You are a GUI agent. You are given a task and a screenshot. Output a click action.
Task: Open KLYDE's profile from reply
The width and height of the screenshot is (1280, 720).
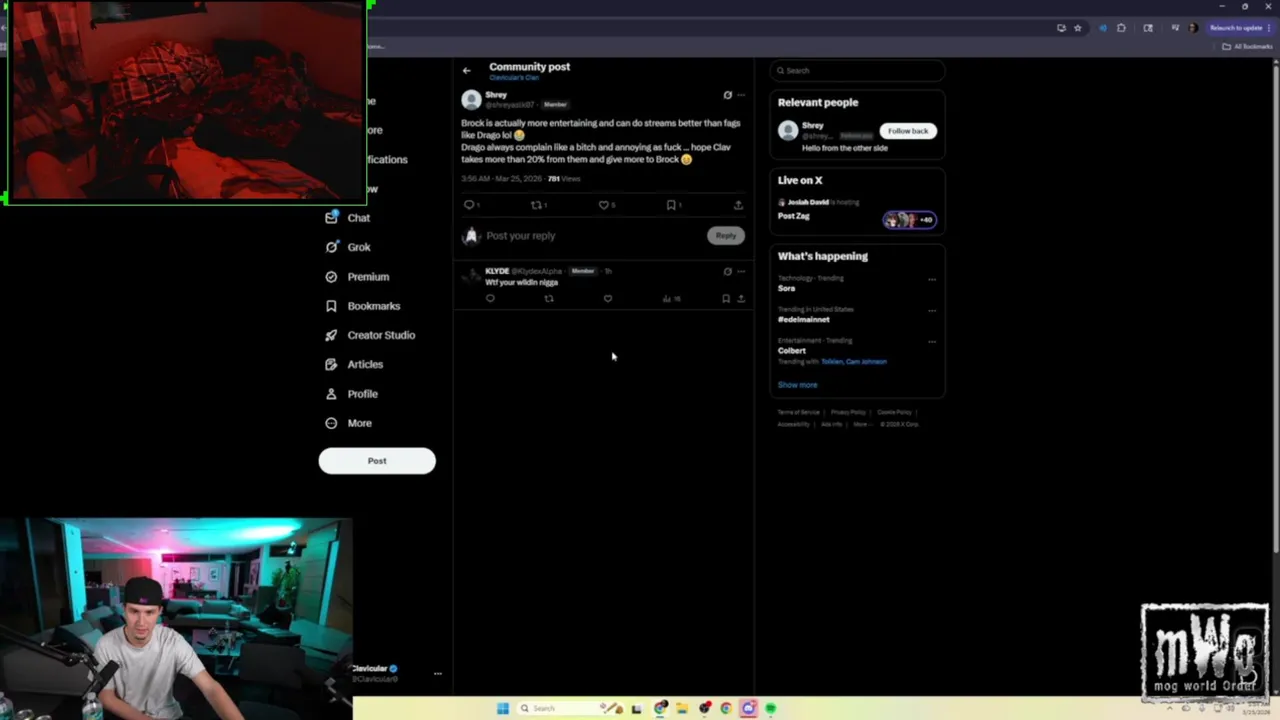click(497, 271)
